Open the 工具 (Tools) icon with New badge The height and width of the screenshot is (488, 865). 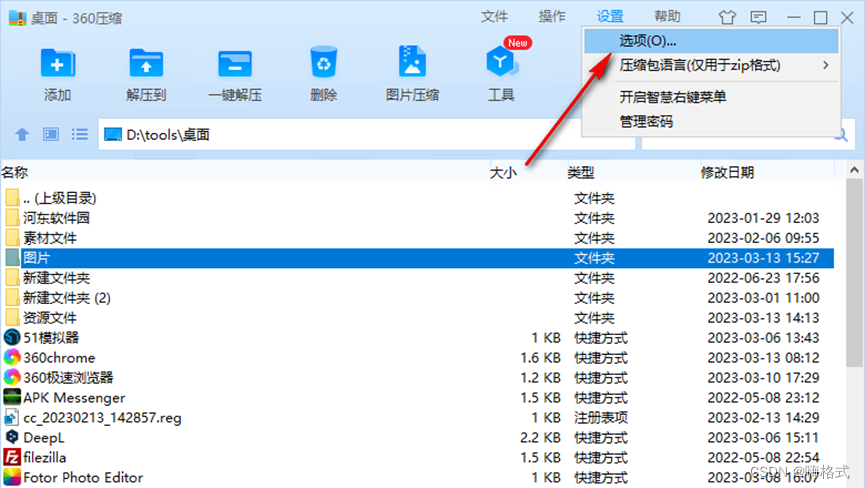click(501, 61)
